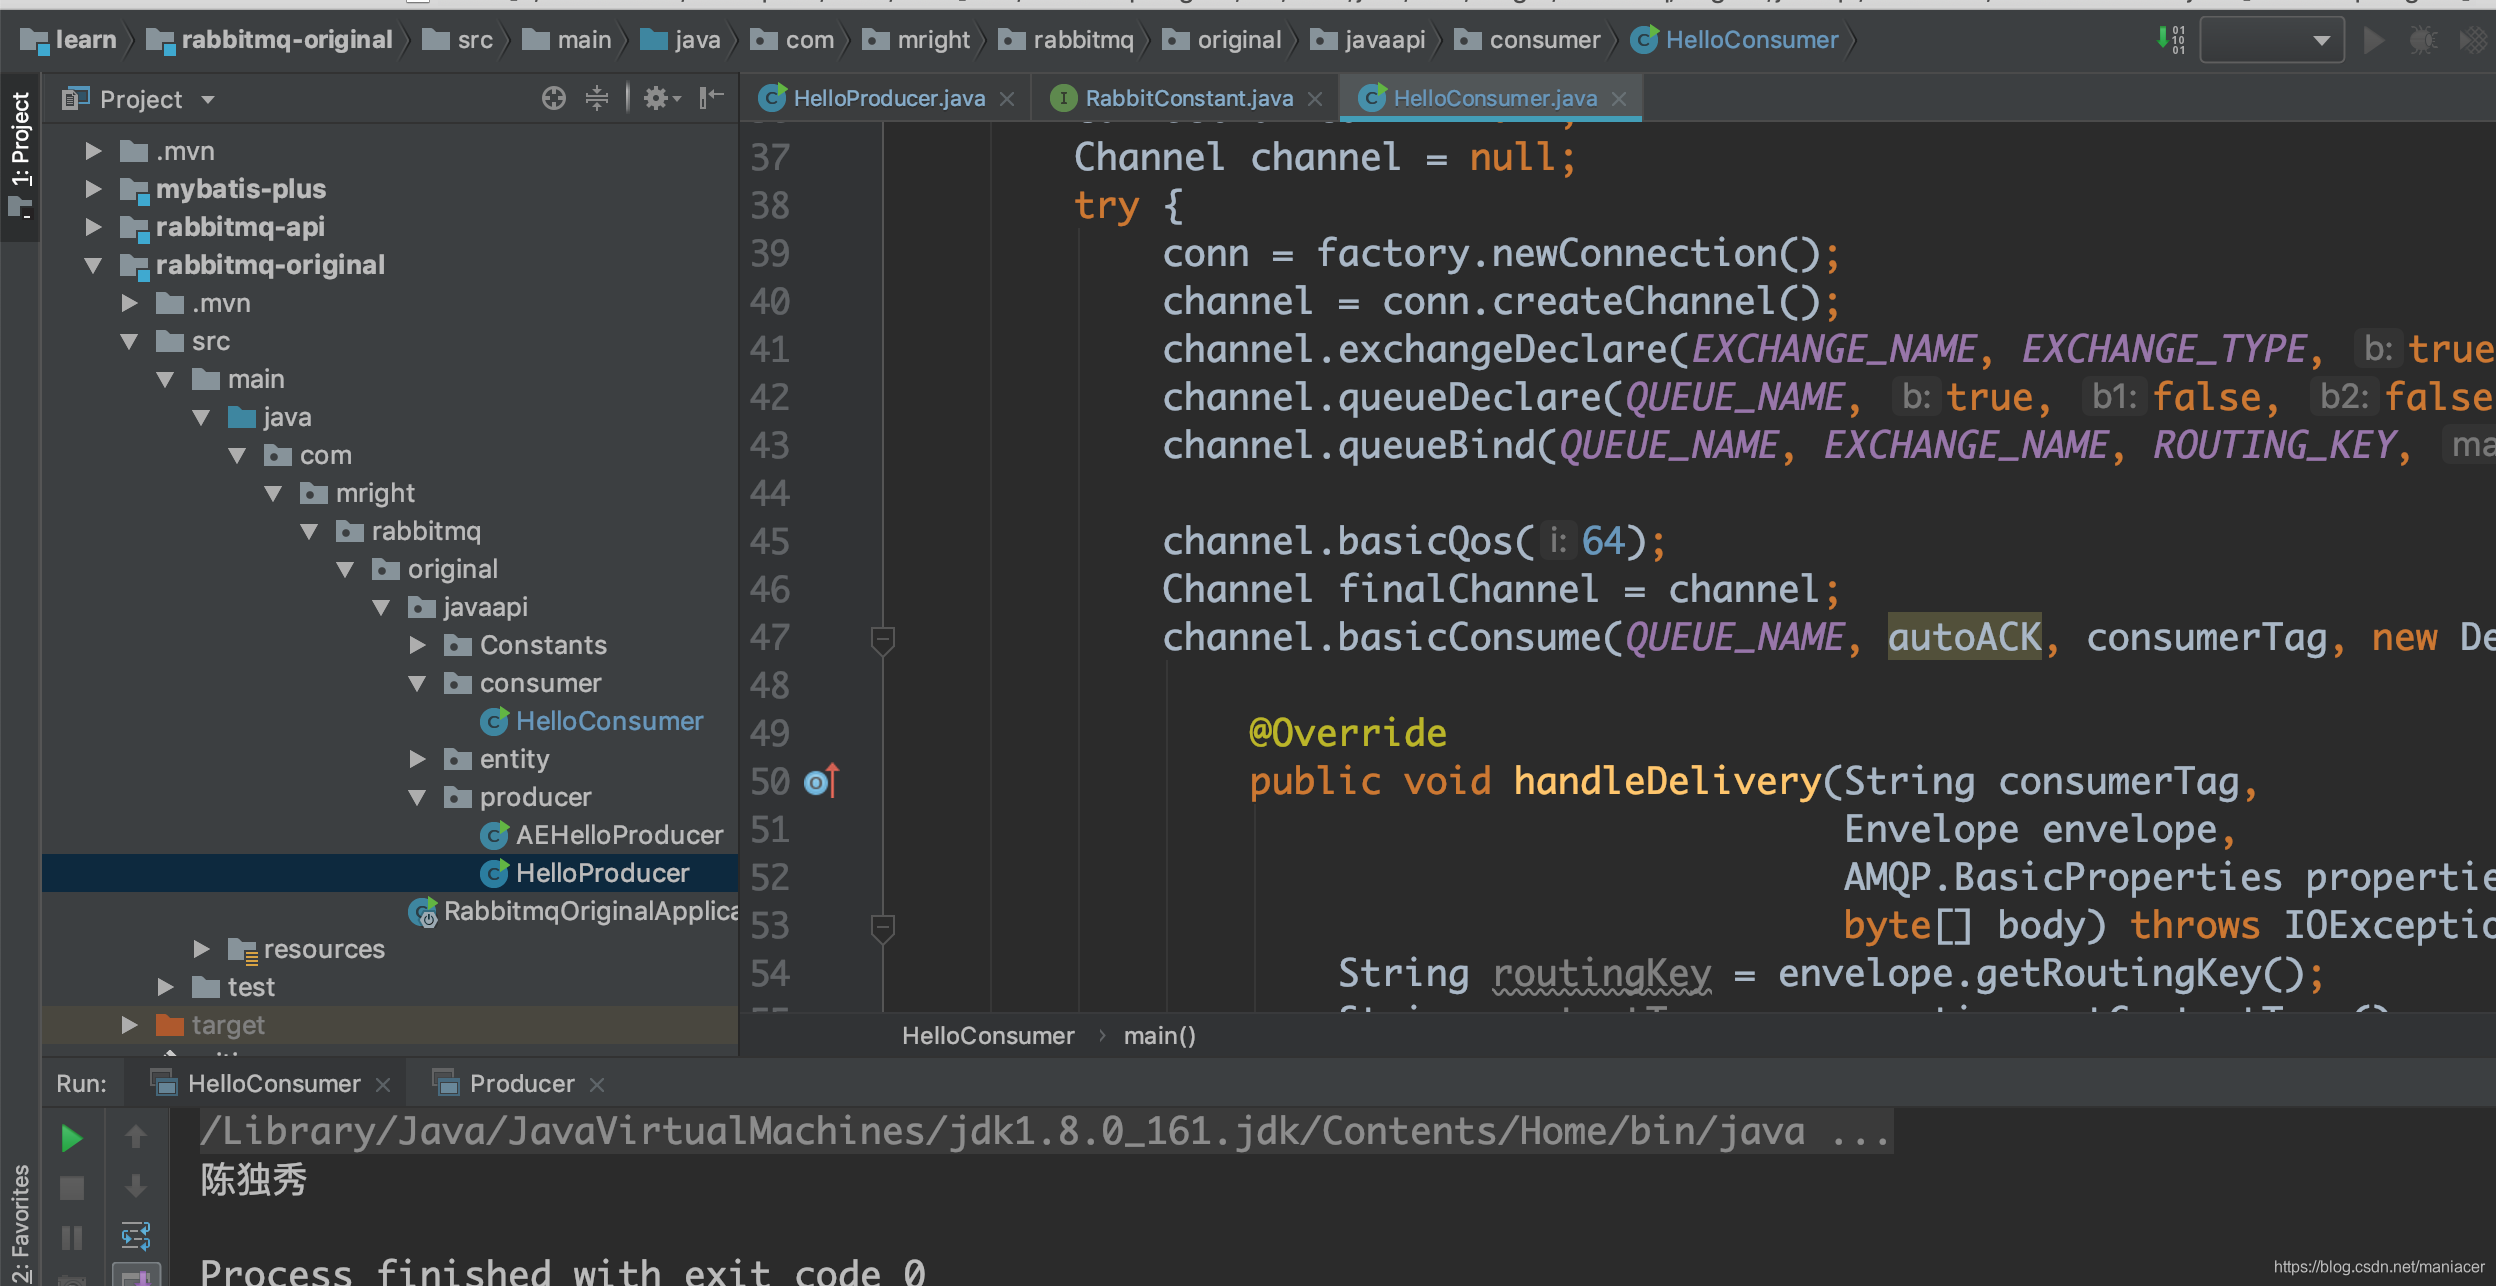Click the override gutter marker on line 50

[x=821, y=781]
